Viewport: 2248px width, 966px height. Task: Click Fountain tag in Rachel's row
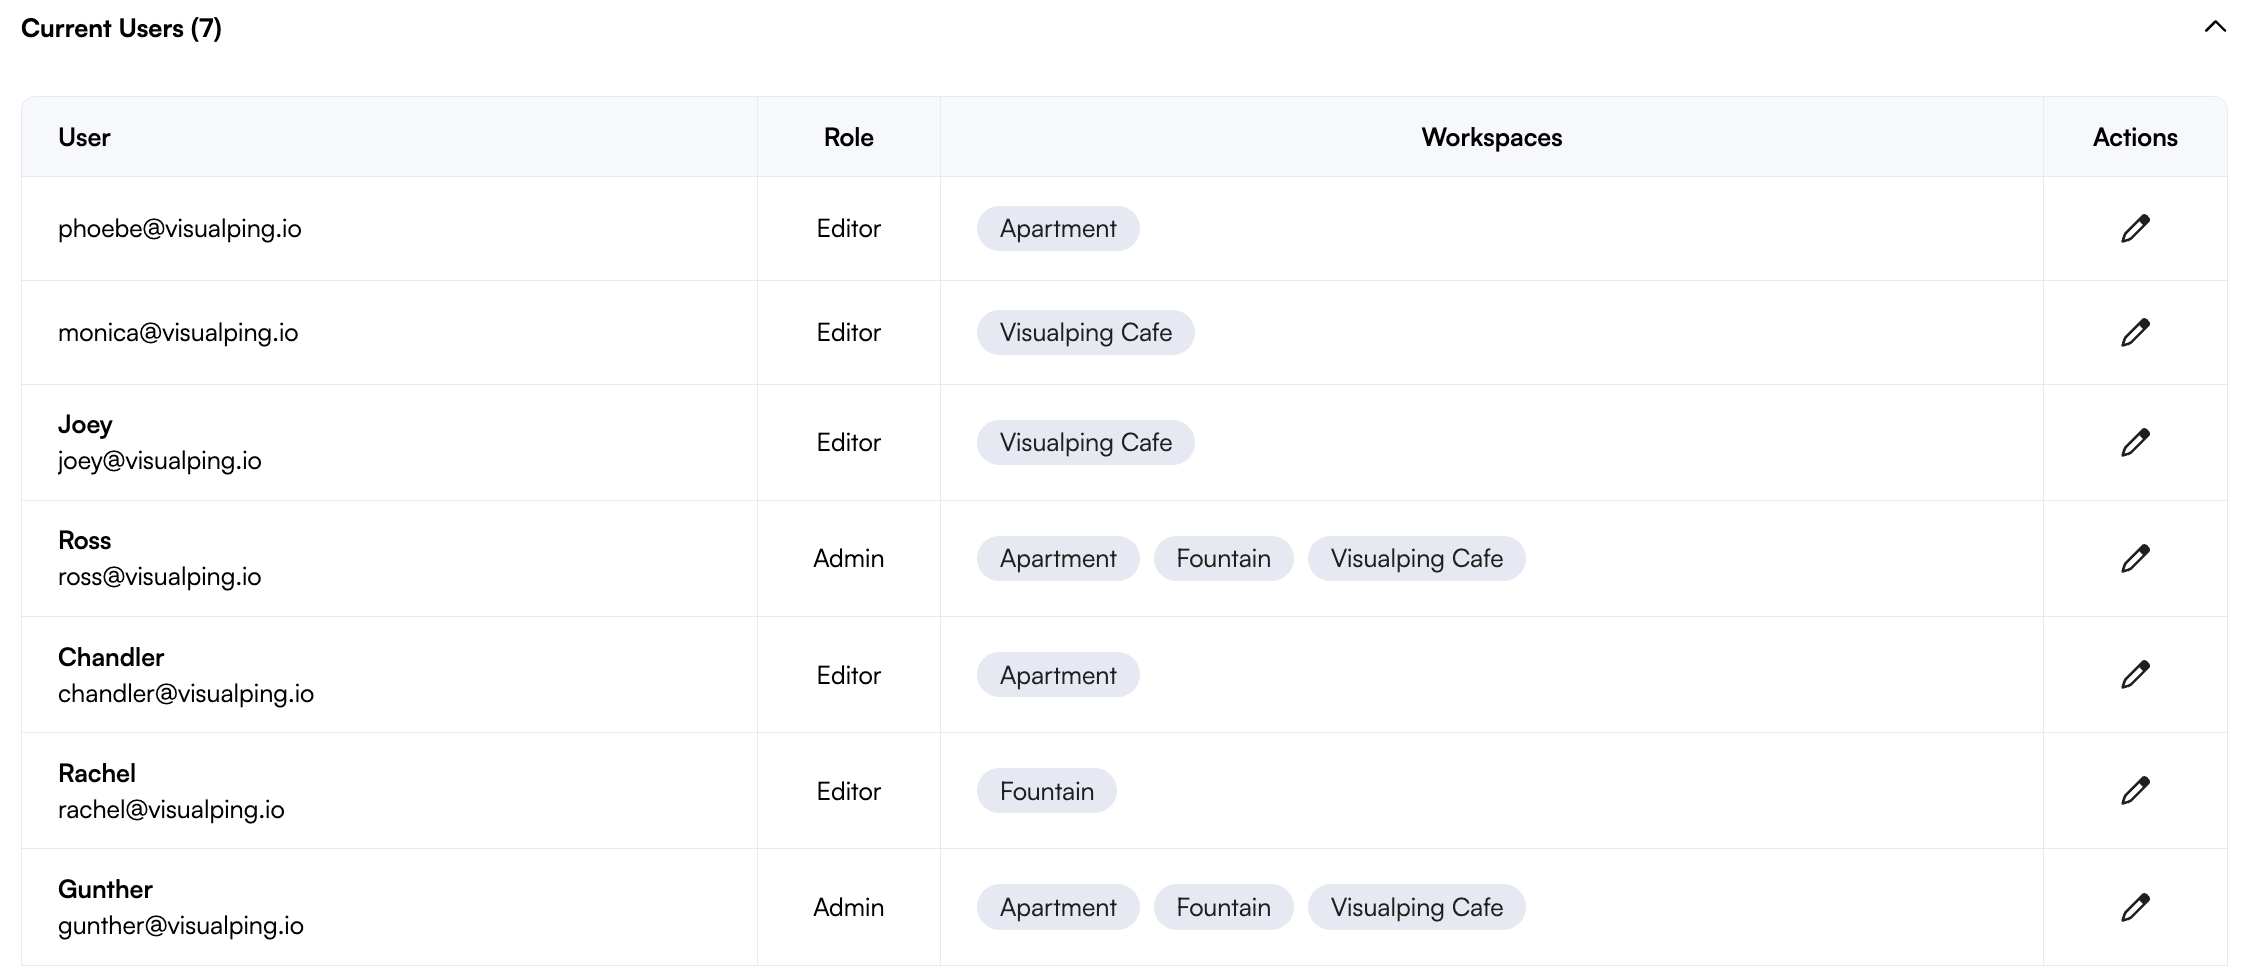click(x=1047, y=791)
